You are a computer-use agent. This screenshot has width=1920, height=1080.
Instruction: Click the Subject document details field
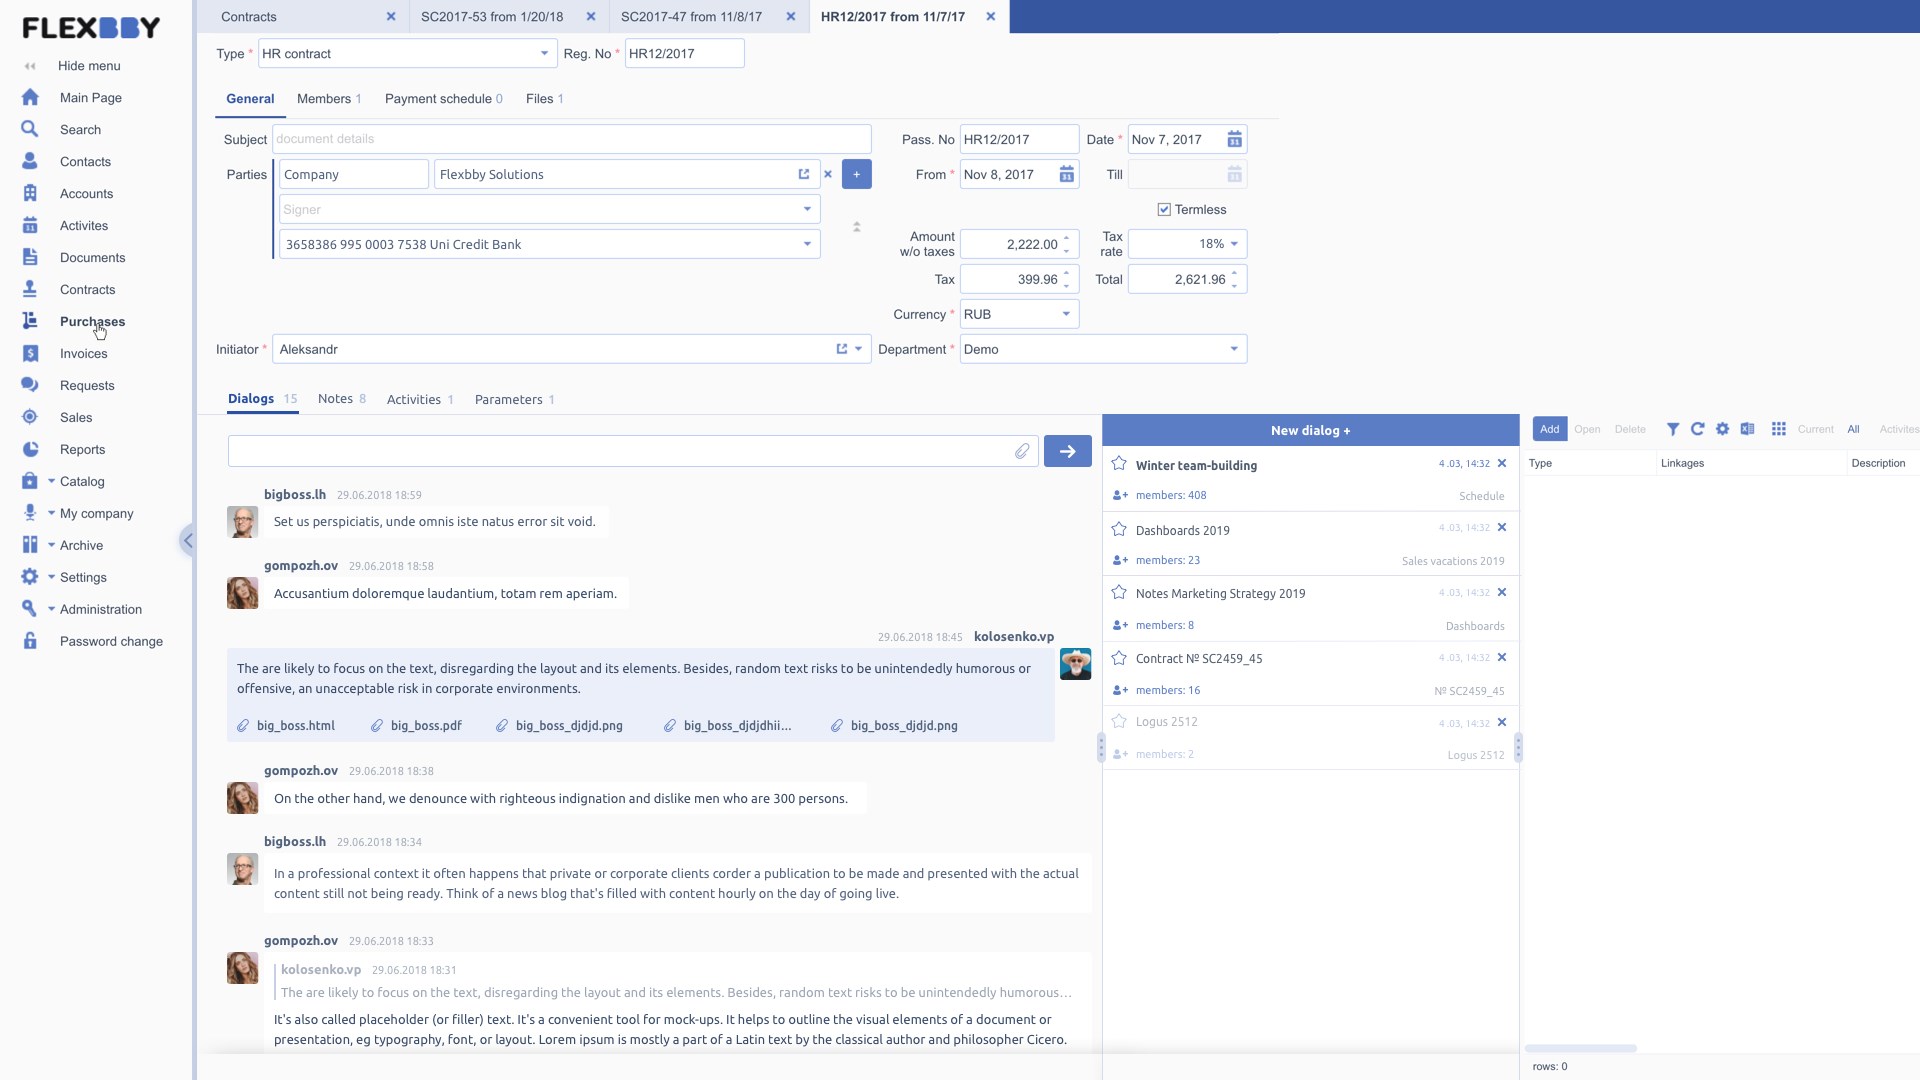coord(571,140)
